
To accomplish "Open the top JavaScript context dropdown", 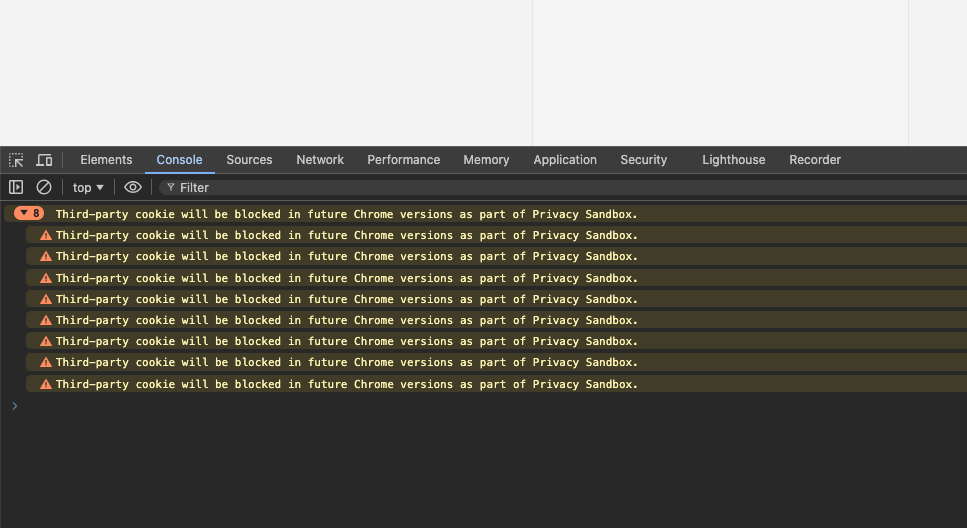I will tap(88, 188).
